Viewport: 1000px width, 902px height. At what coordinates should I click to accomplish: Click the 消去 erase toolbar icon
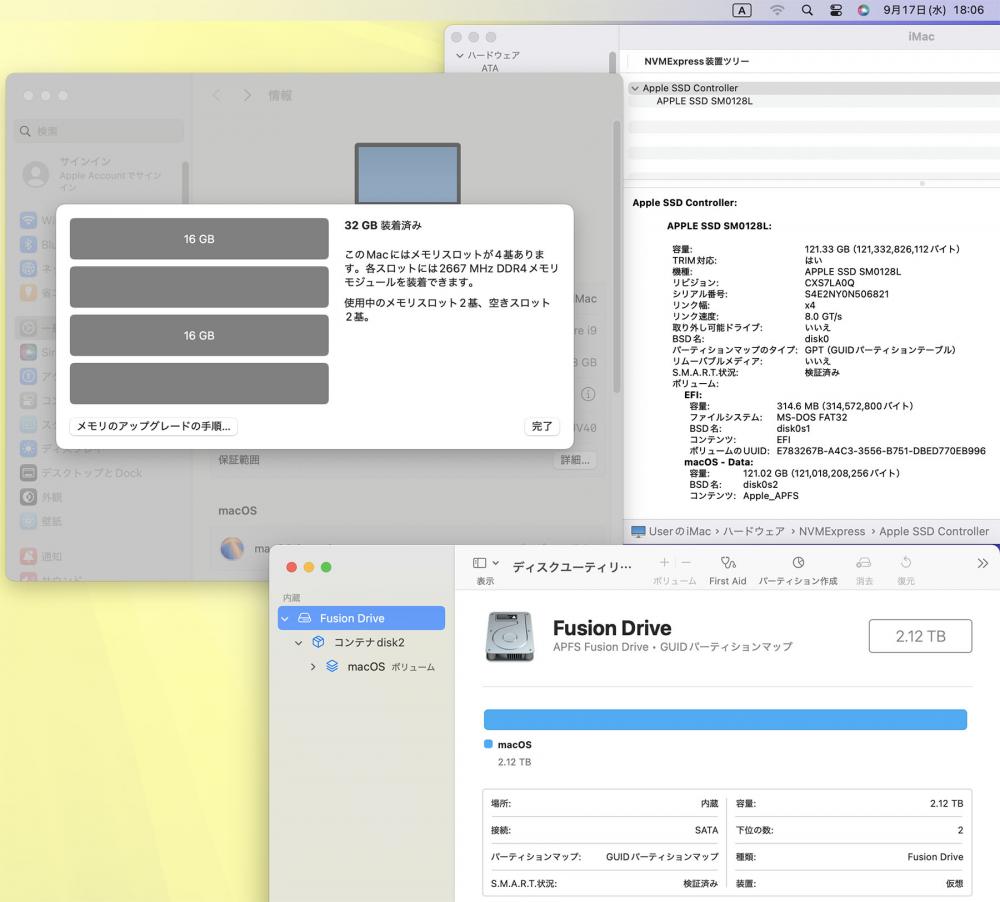pyautogui.click(x=864, y=565)
